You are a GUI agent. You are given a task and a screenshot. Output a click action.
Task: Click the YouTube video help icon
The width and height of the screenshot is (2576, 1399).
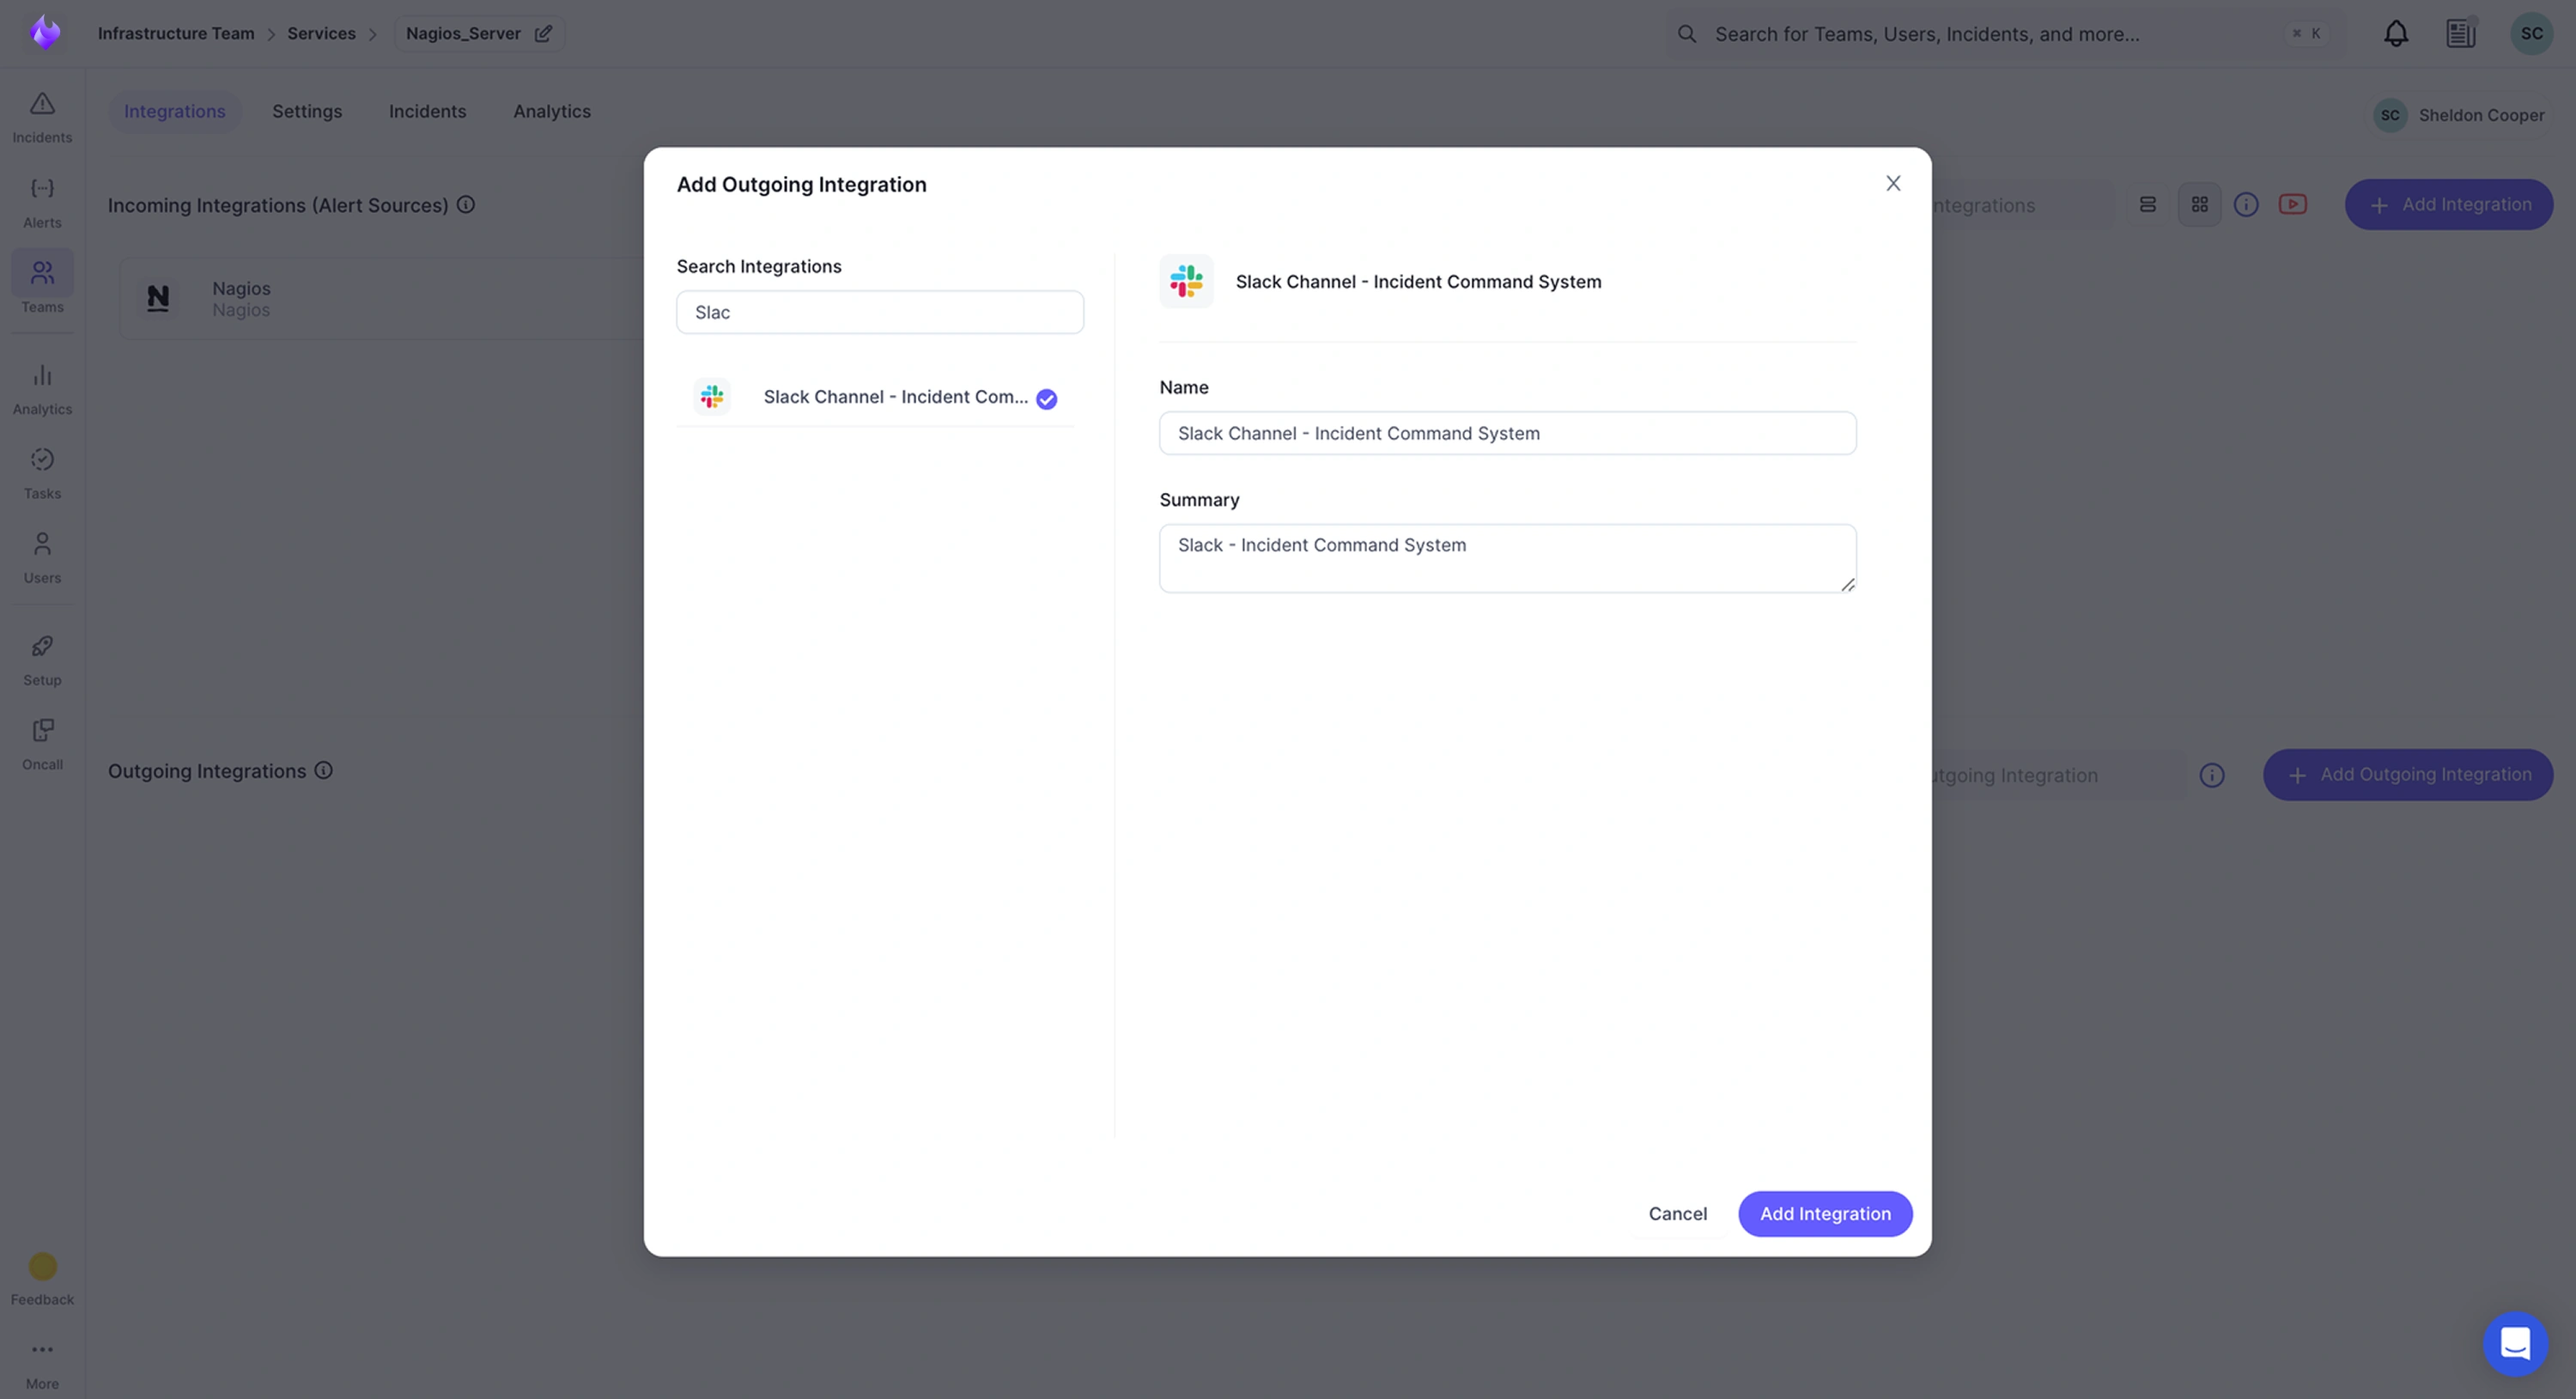(2292, 205)
